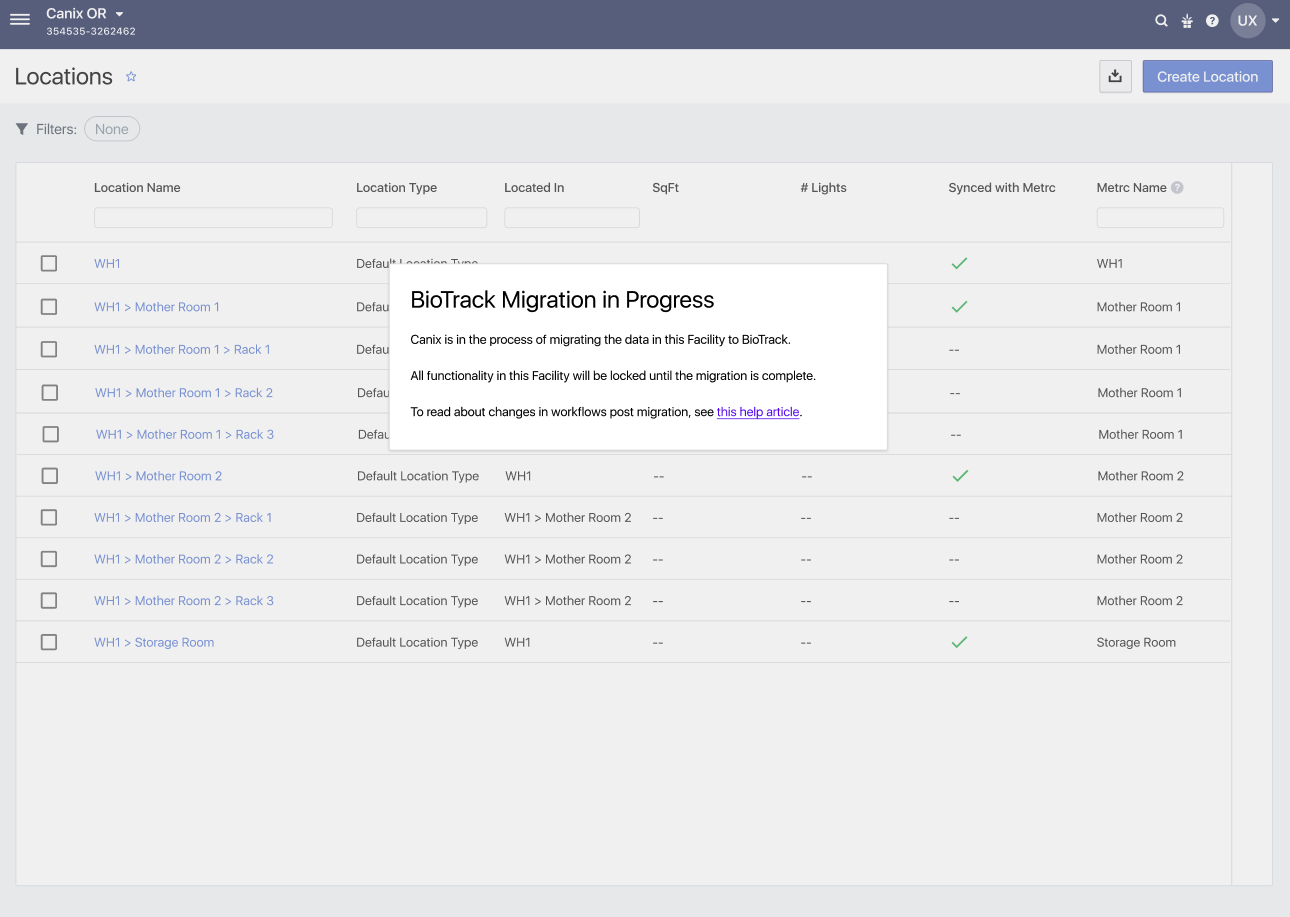Sort by Location Name column header
The height and width of the screenshot is (917, 1290).
[137, 187]
